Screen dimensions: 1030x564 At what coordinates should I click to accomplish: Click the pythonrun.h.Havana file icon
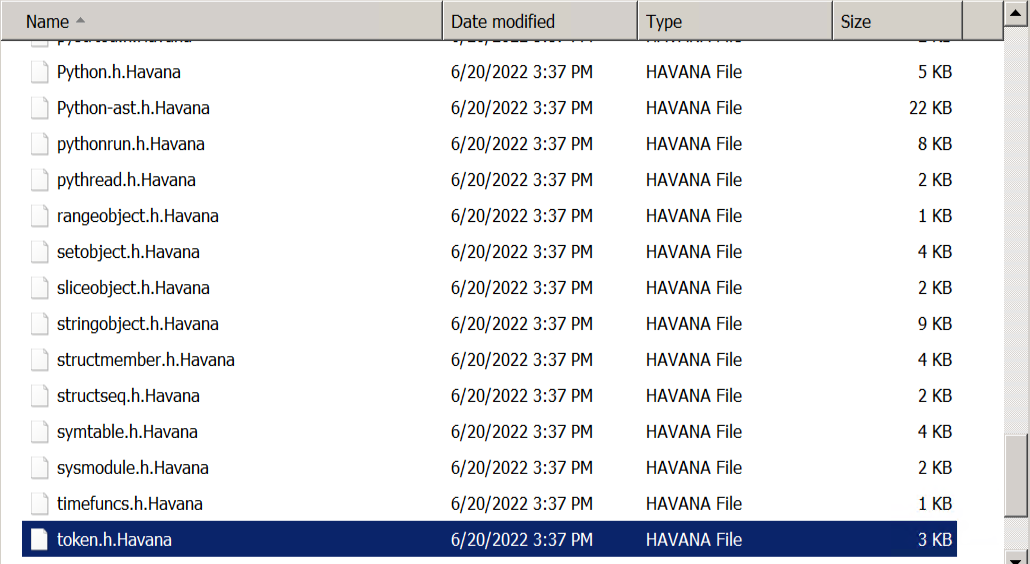39,144
